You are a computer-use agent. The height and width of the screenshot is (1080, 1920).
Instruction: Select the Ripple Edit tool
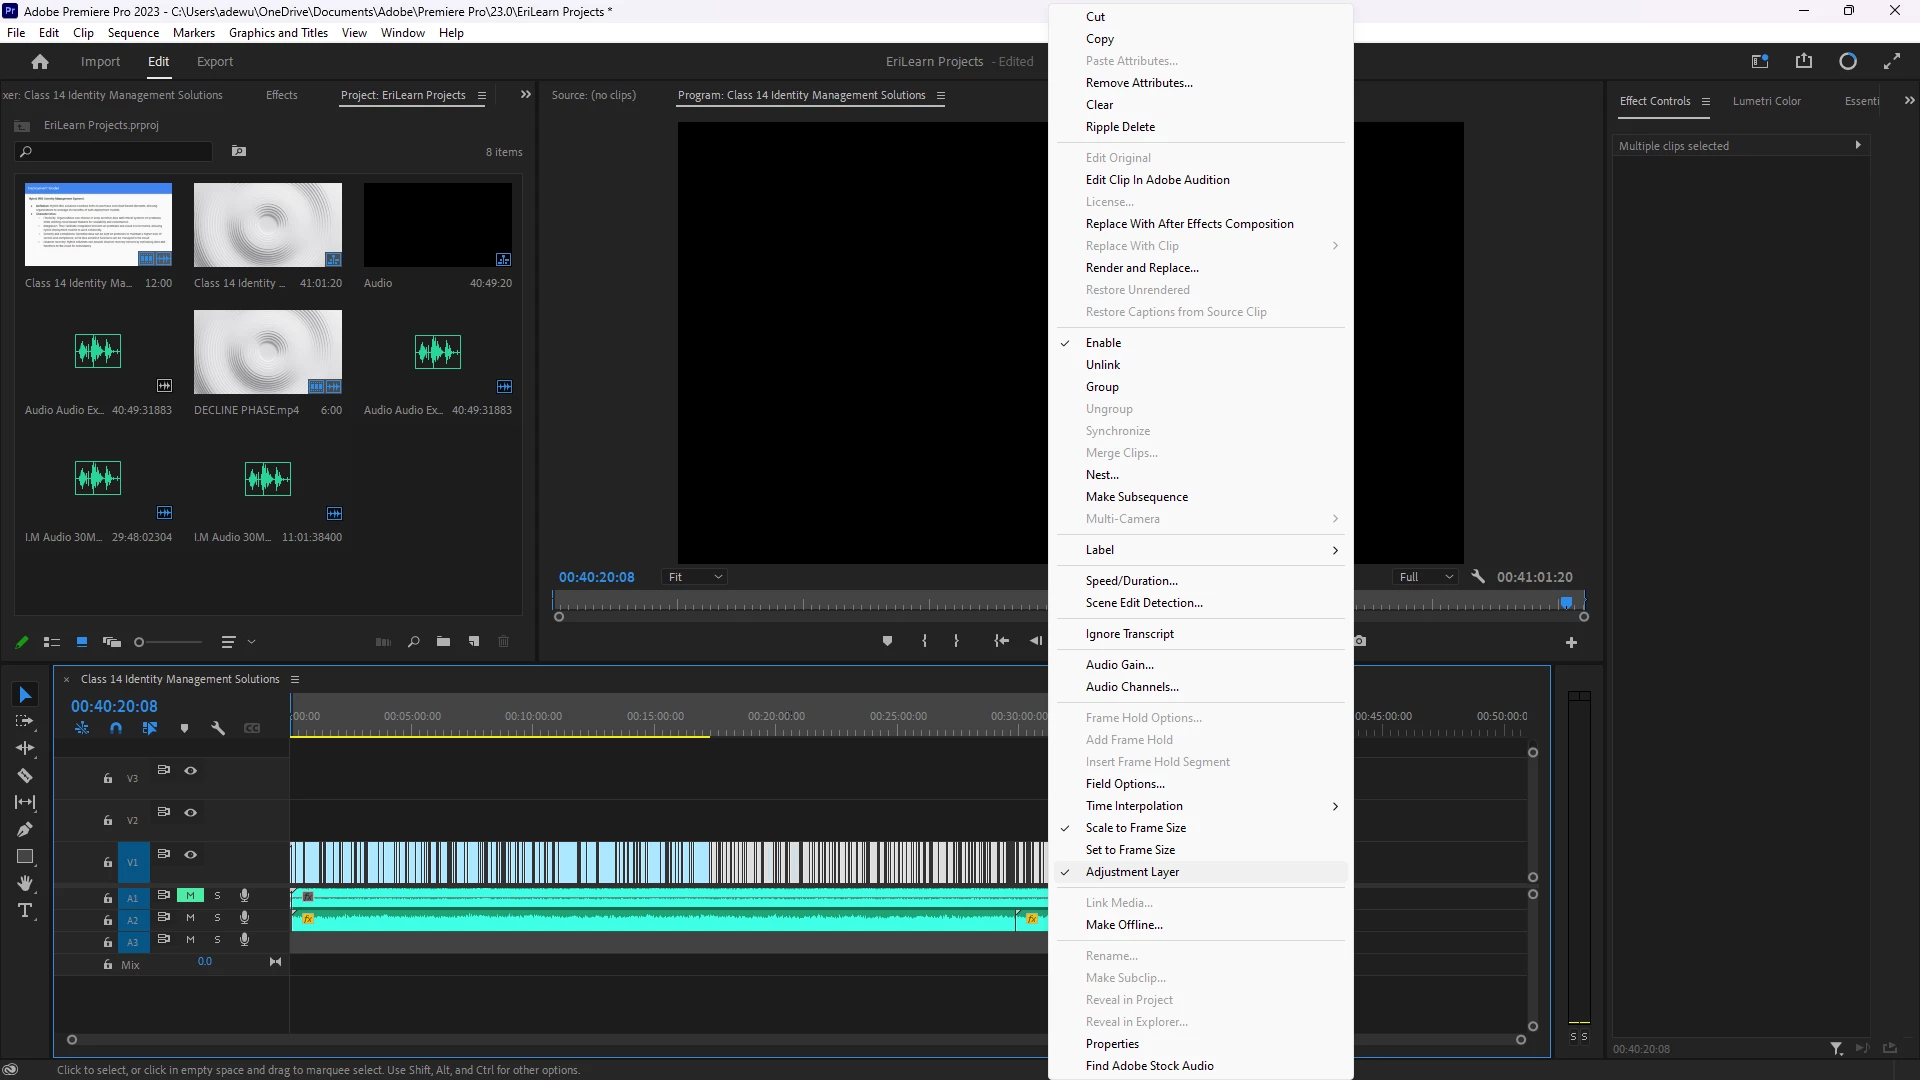tap(25, 749)
